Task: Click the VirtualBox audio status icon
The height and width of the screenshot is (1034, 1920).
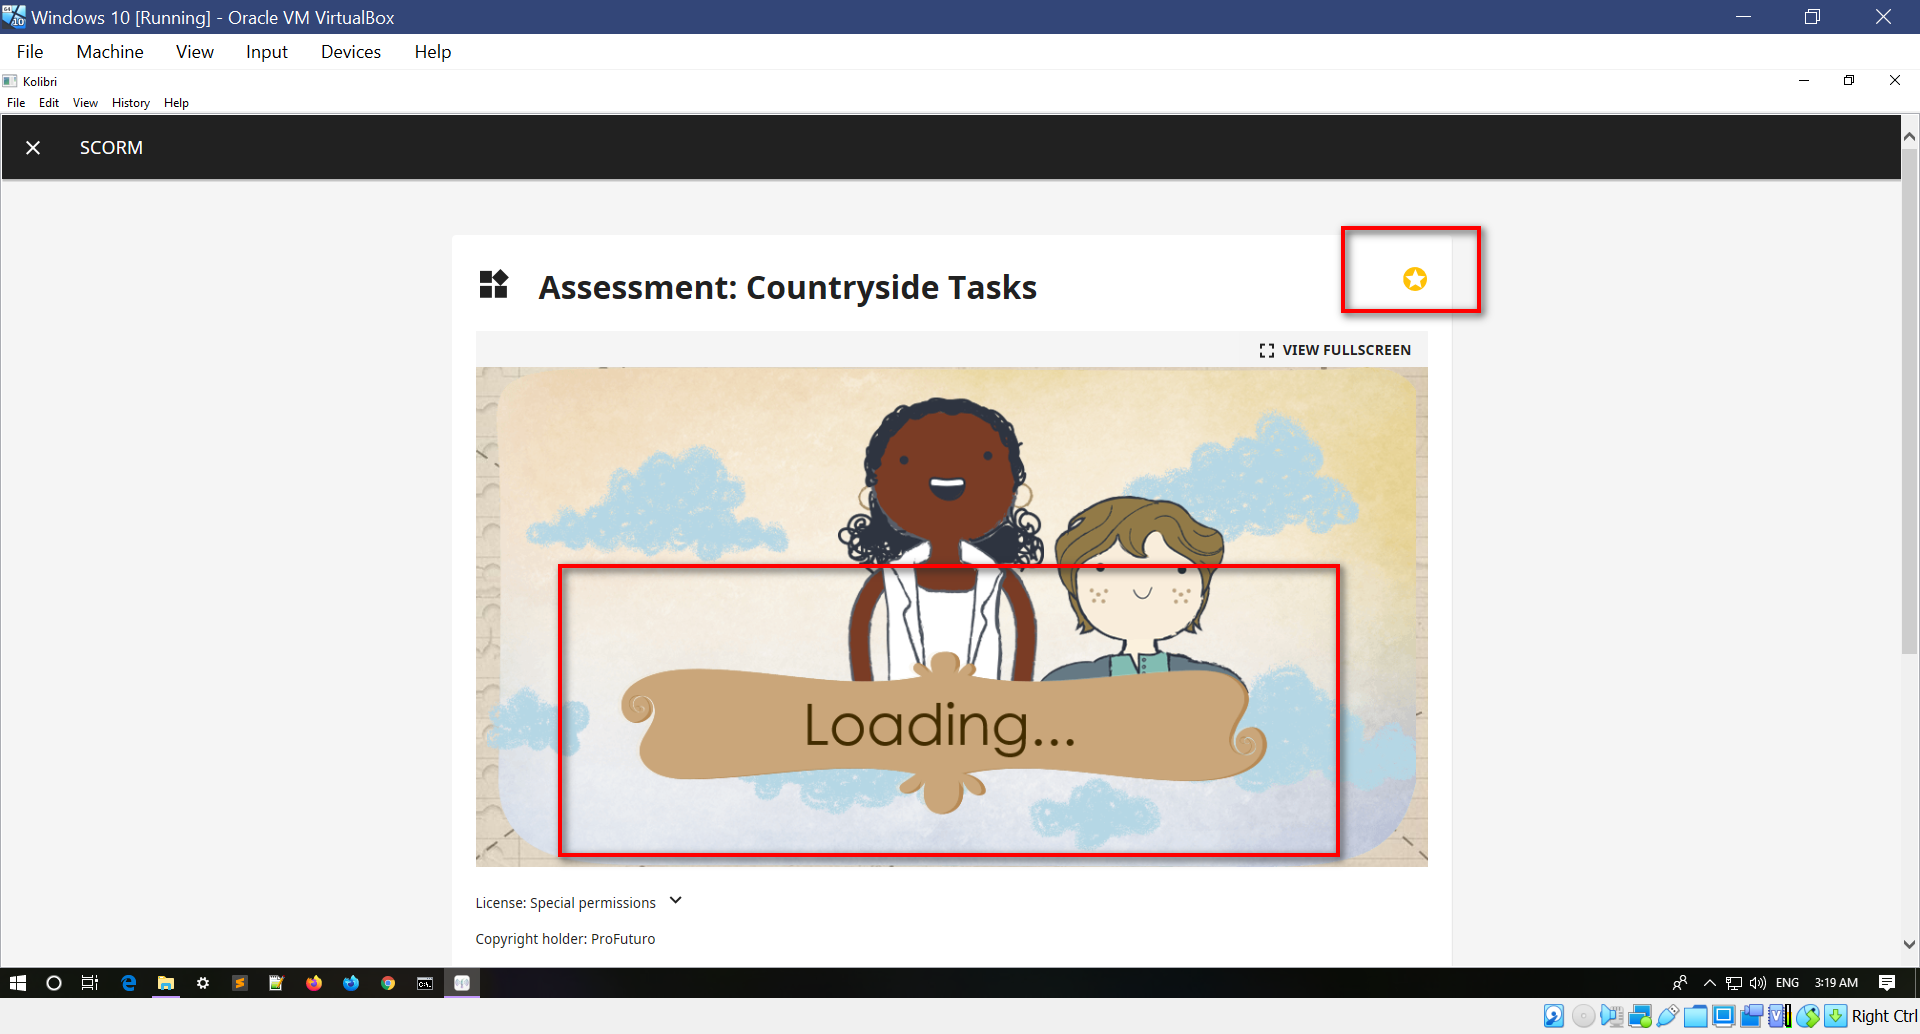Action: pyautogui.click(x=1611, y=1016)
